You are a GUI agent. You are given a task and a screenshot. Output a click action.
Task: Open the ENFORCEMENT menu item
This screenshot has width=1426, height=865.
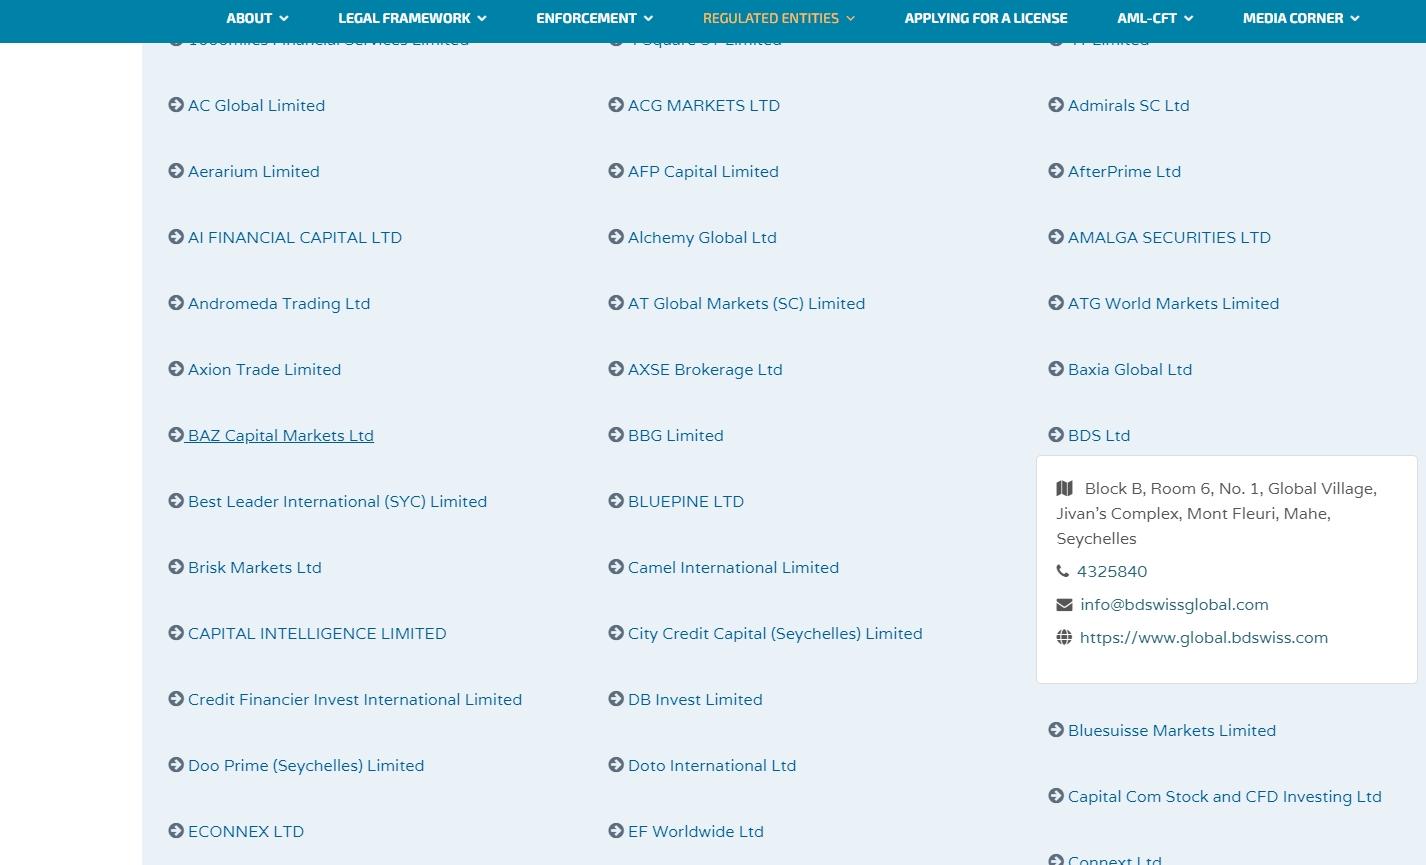(x=586, y=18)
